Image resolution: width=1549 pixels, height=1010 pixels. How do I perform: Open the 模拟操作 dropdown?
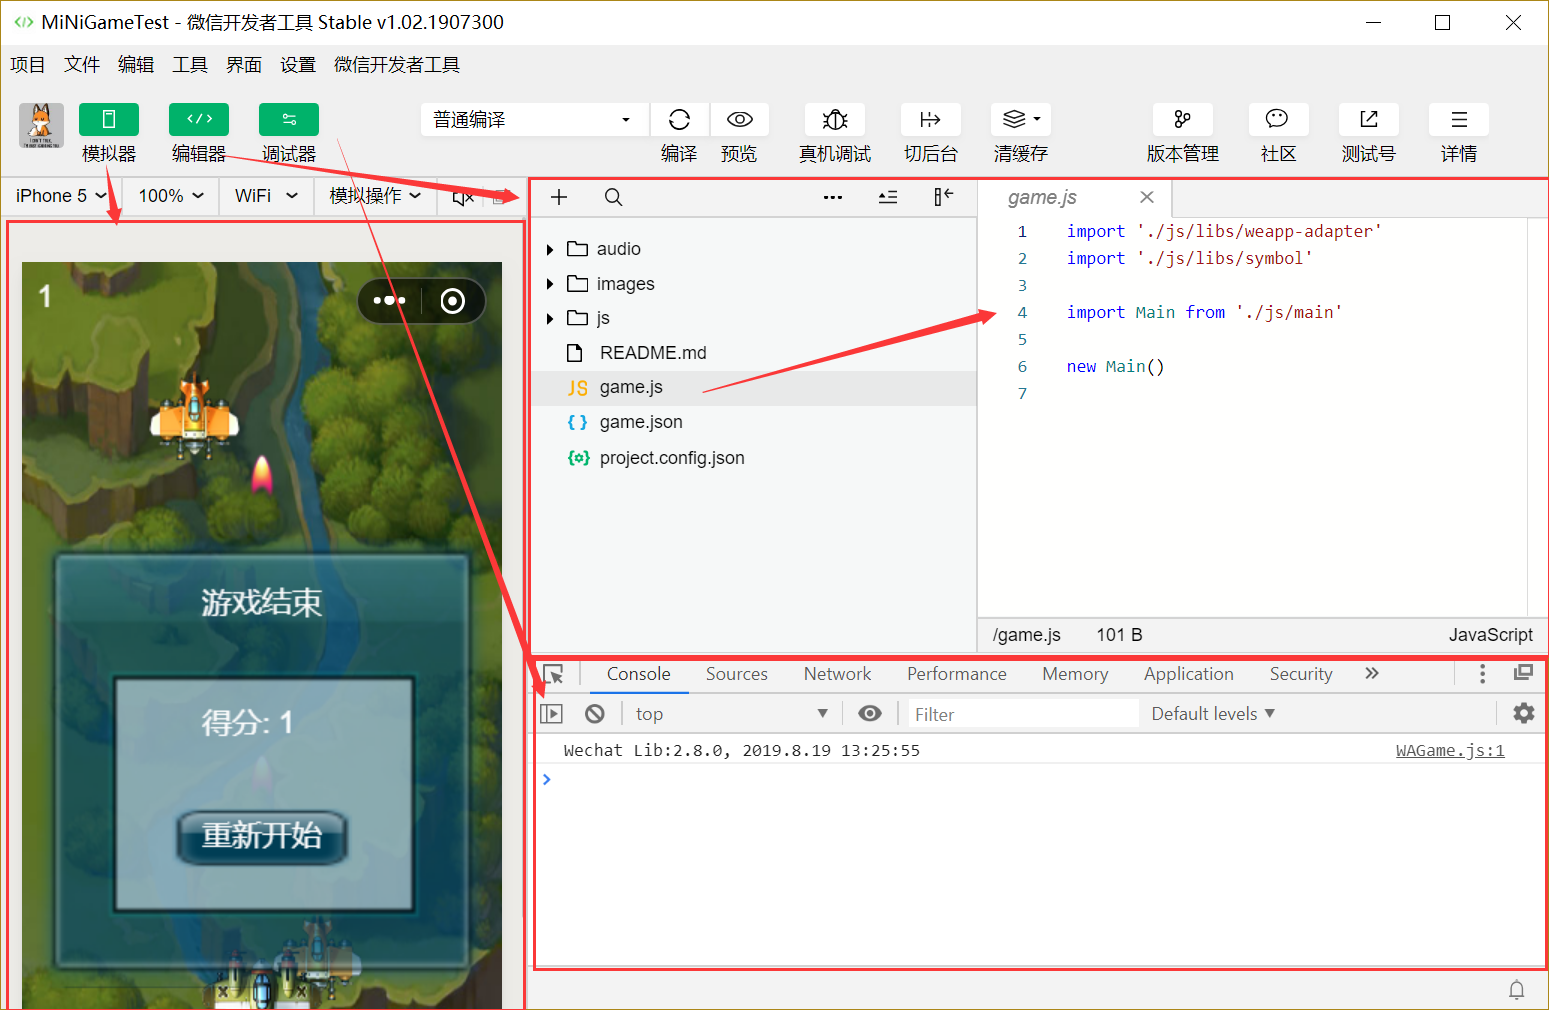[x=375, y=196]
